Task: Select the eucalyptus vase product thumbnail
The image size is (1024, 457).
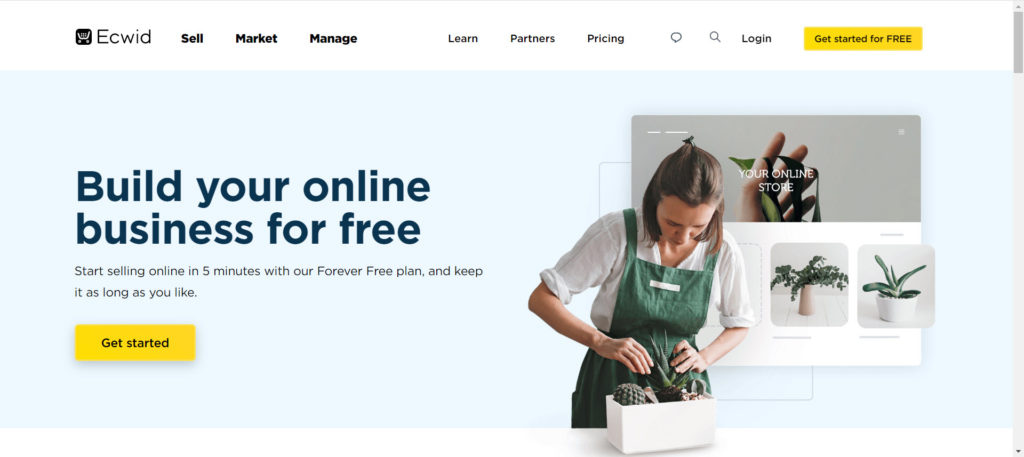Action: coord(809,285)
